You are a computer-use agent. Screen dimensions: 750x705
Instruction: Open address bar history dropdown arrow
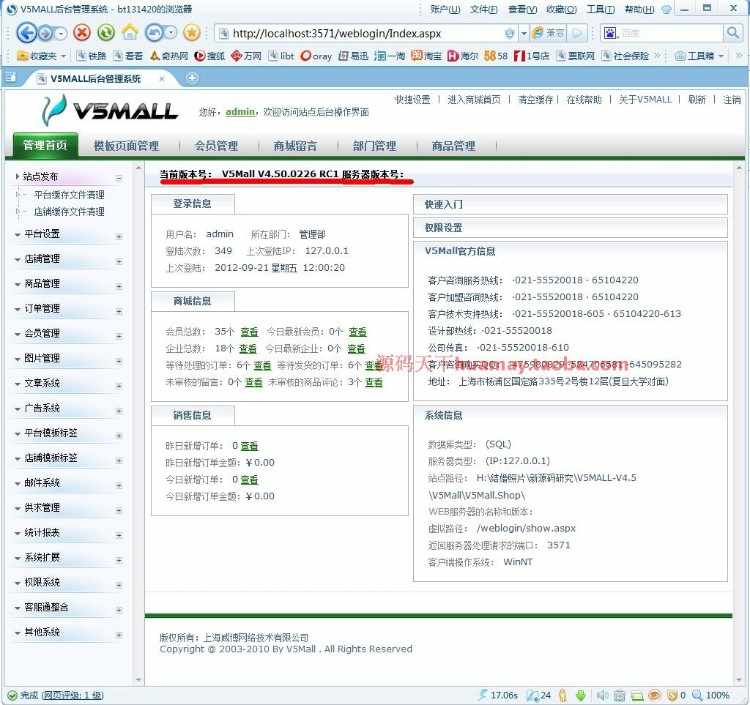click(x=524, y=33)
